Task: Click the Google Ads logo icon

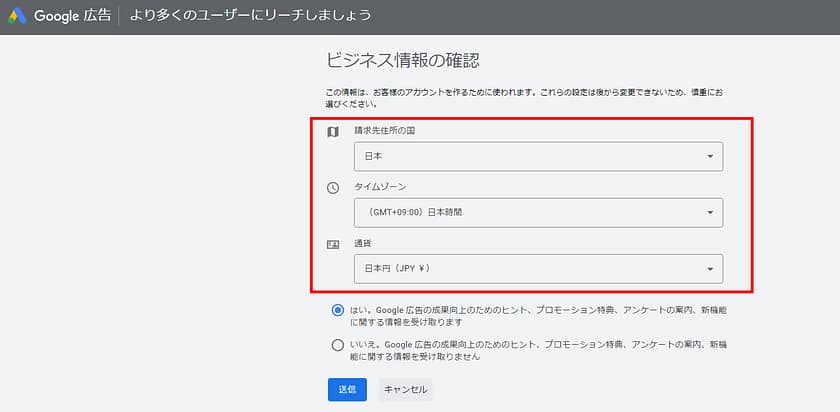Action: point(18,16)
